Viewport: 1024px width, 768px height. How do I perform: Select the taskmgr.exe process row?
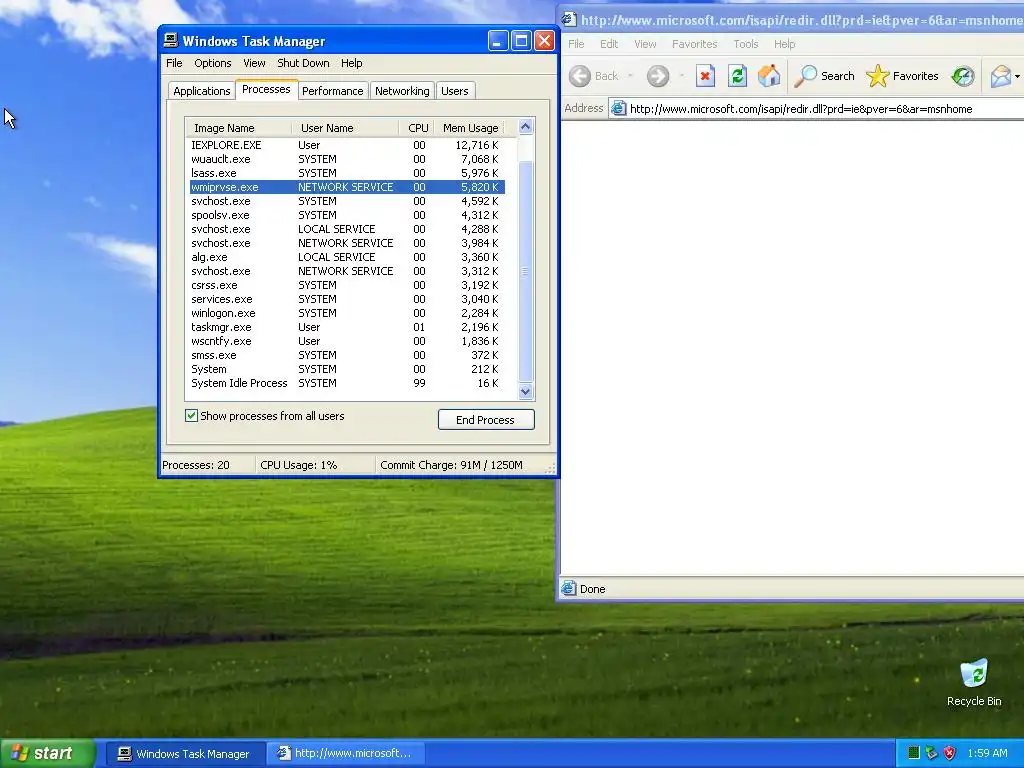click(x=347, y=327)
